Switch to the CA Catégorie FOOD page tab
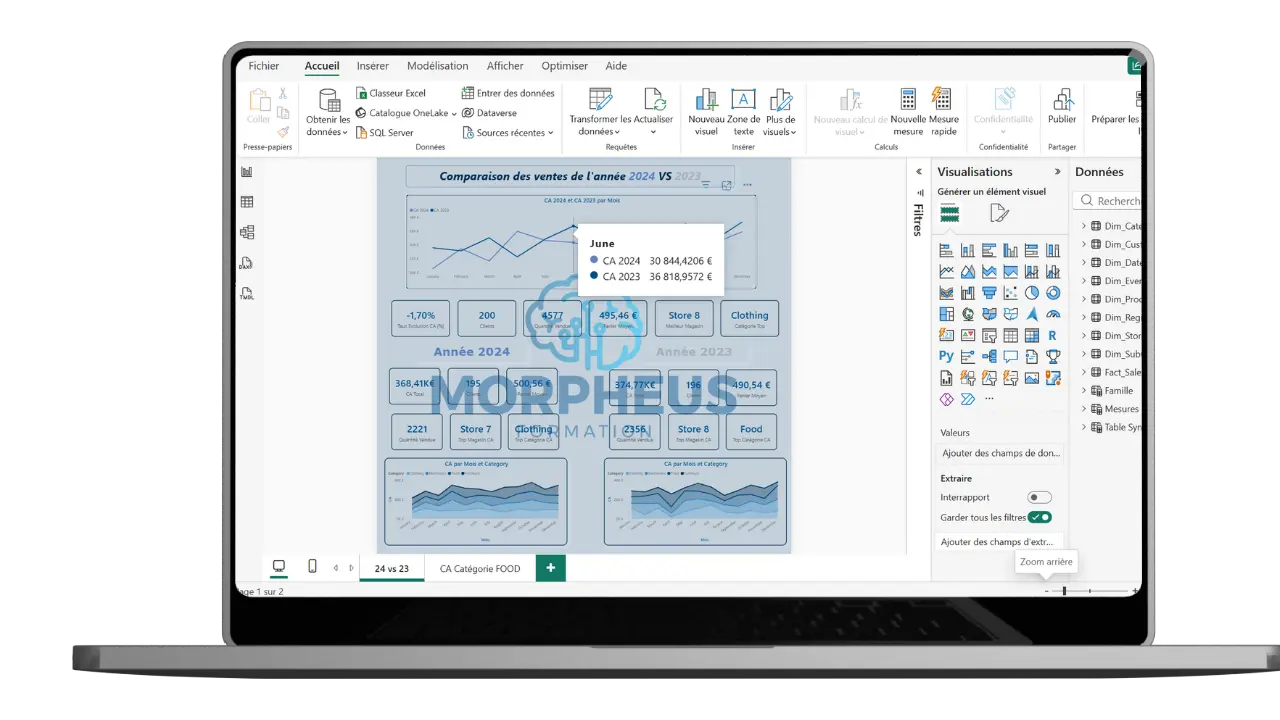This screenshot has height=720, width=1280. tap(481, 567)
